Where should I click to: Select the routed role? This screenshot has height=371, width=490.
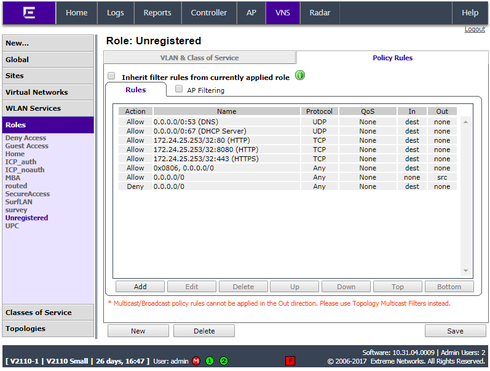pos(16,186)
